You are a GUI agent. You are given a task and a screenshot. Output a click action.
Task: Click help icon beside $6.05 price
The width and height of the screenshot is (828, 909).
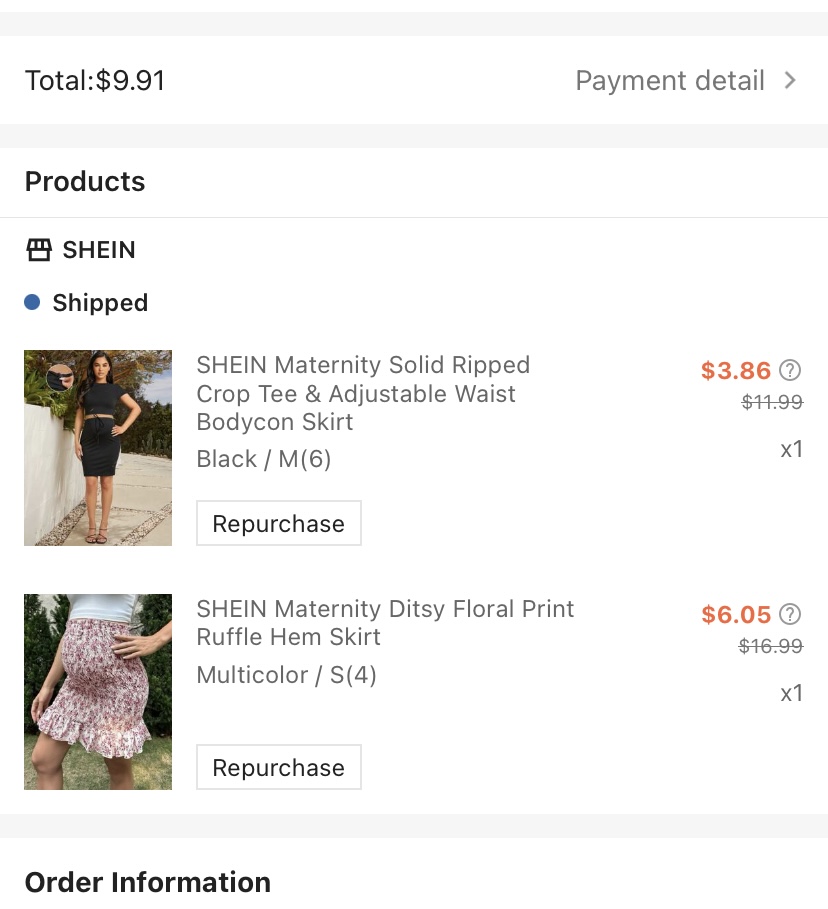tap(790, 614)
